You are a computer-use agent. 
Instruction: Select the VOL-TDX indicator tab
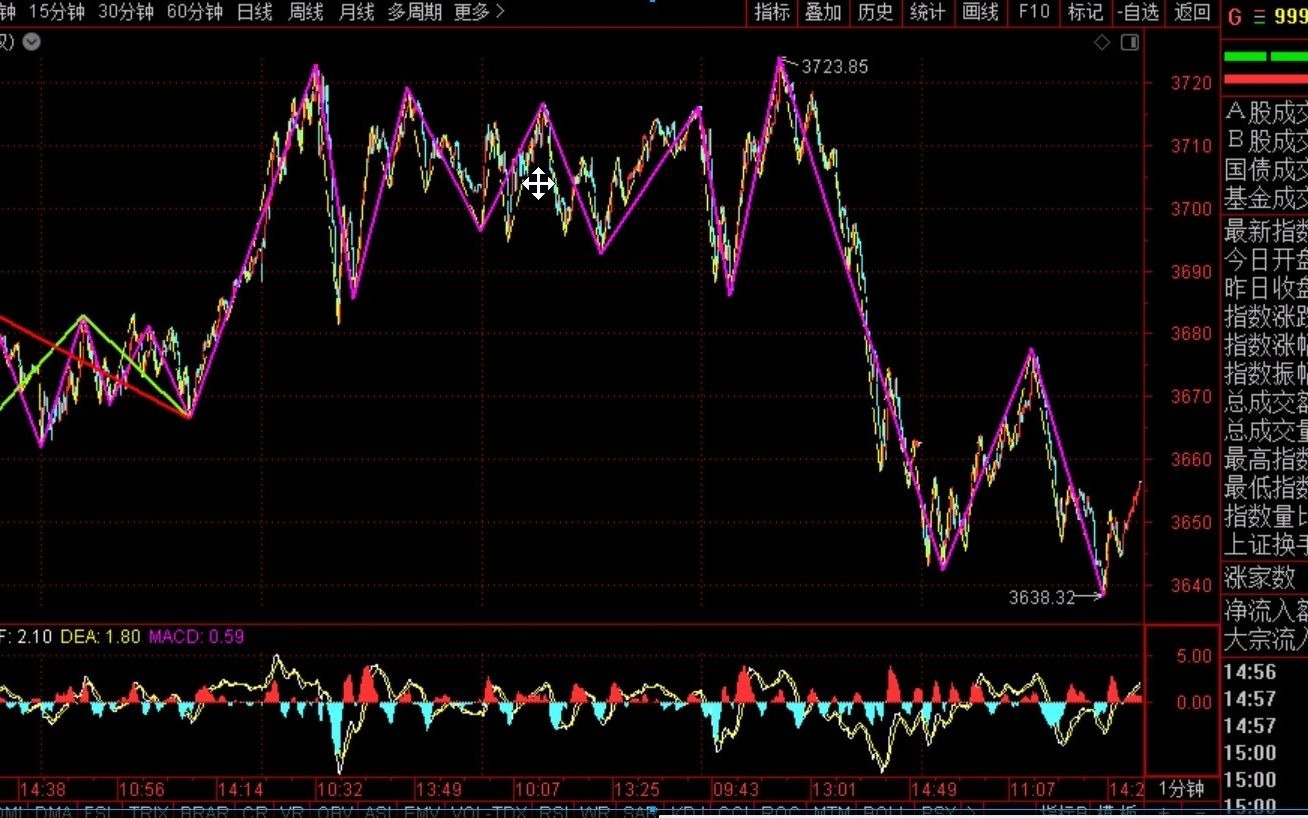pos(489,811)
